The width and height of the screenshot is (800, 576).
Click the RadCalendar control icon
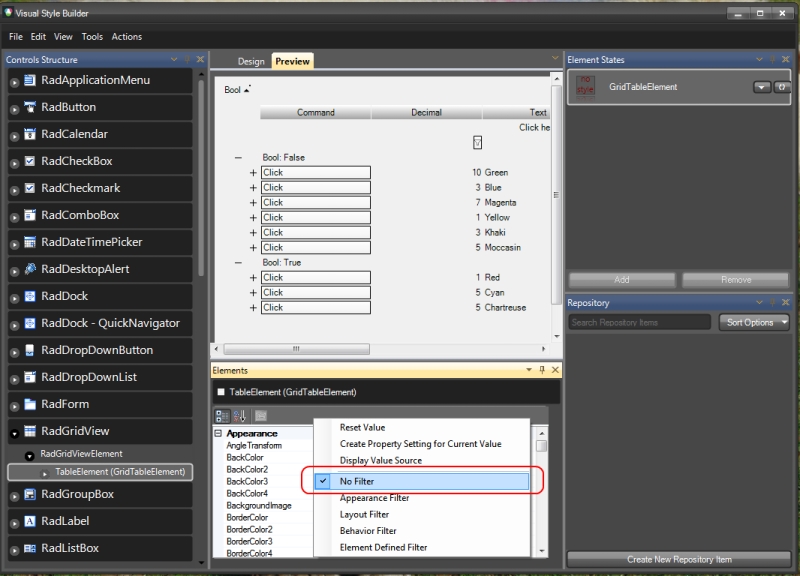tap(30, 134)
